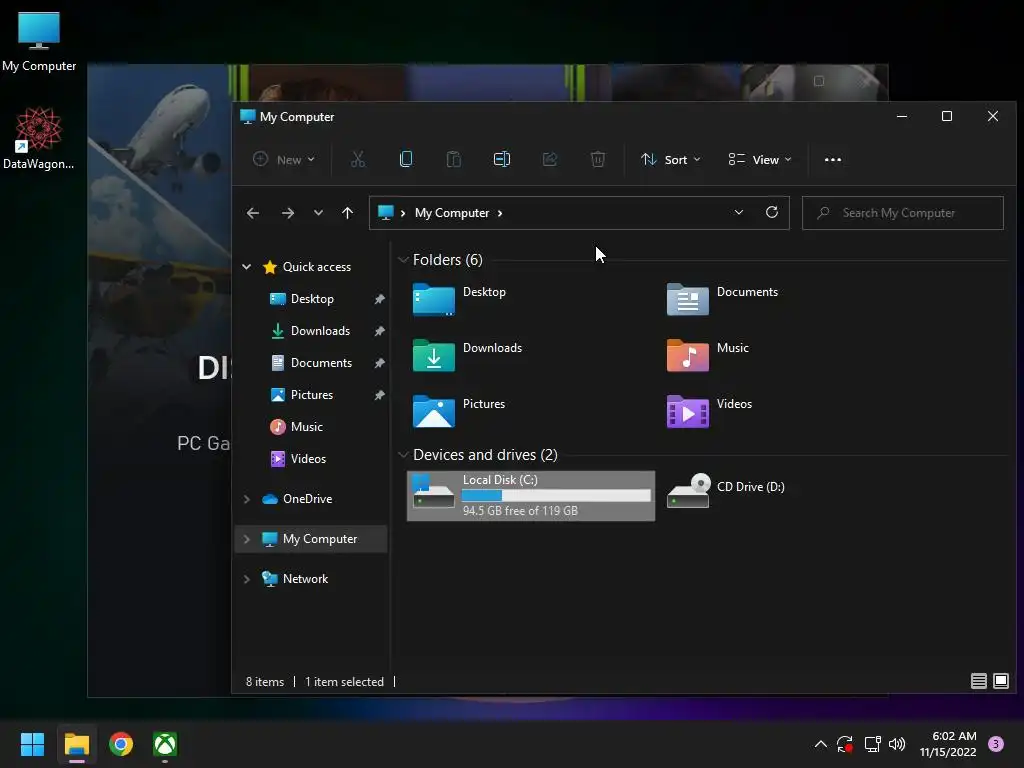
Task: Collapse the Folders (6) group
Action: [404, 260]
